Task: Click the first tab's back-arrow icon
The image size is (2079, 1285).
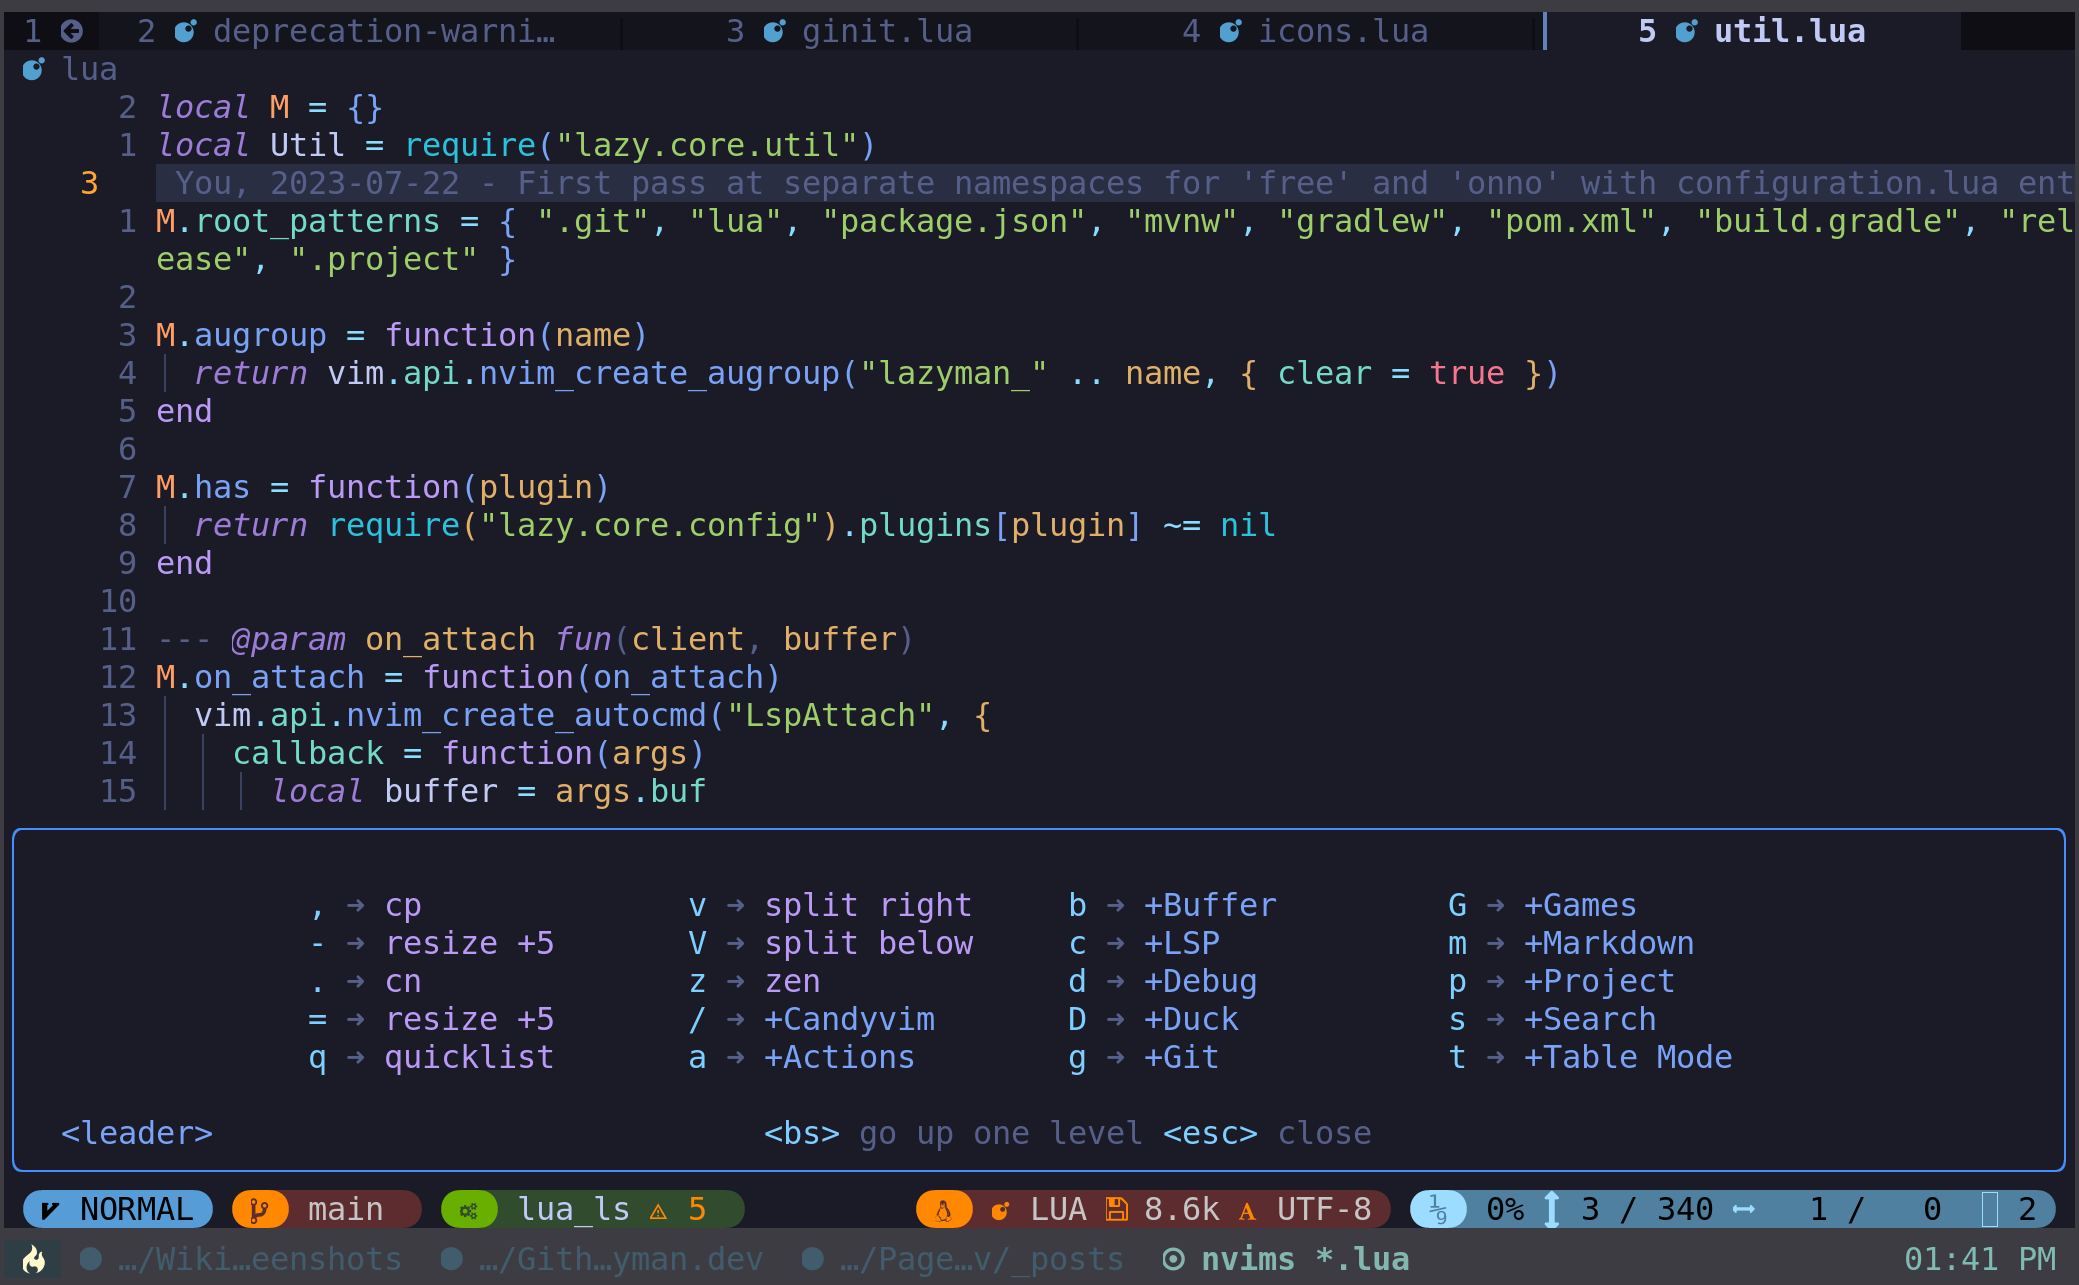Action: pos(71,31)
